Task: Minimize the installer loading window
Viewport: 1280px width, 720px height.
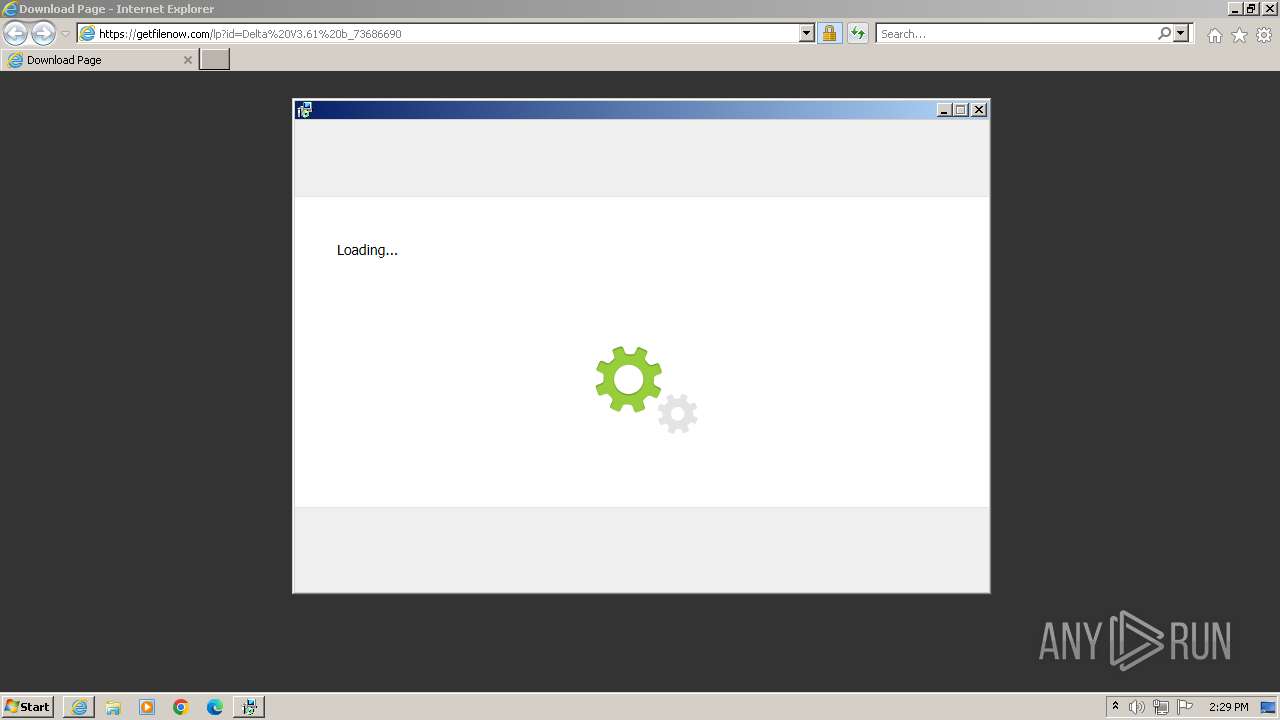Action: 944,110
